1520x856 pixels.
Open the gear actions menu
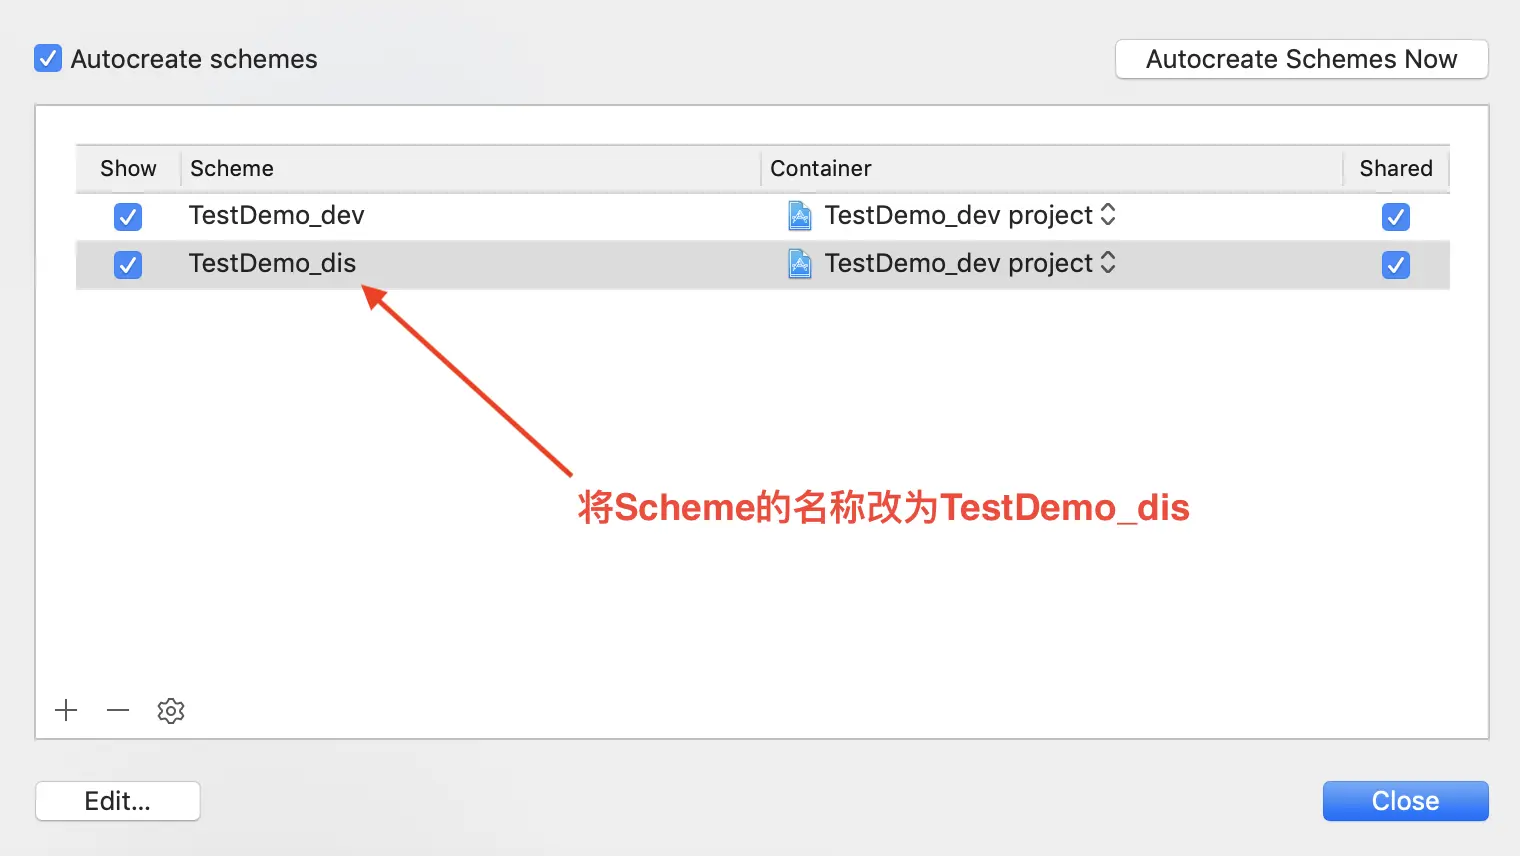point(171,711)
